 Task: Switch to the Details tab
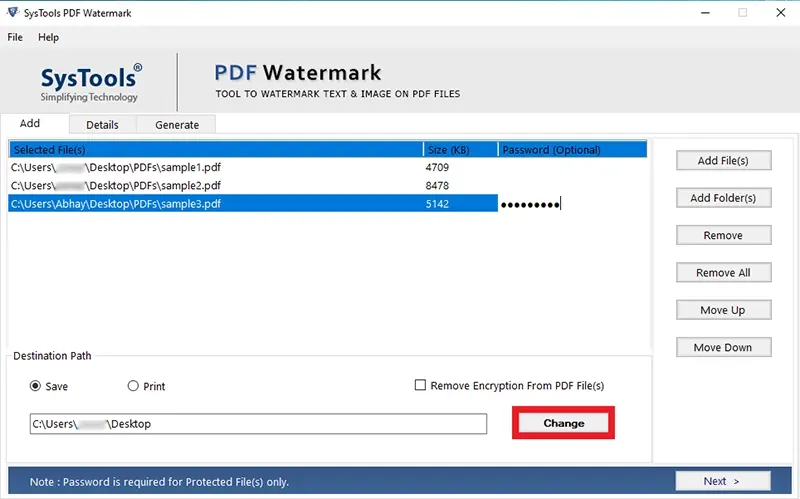click(103, 125)
